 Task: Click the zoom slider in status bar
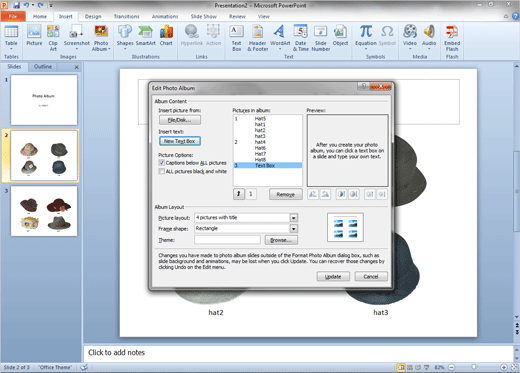[474, 367]
